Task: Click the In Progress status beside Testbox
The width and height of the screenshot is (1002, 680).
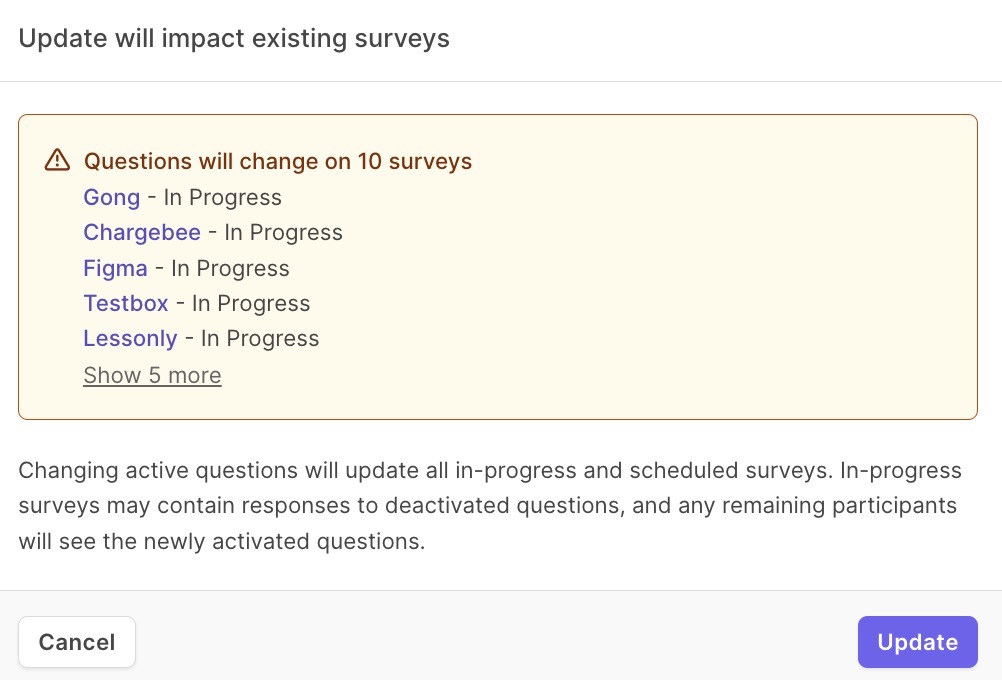Action: click(x=252, y=303)
